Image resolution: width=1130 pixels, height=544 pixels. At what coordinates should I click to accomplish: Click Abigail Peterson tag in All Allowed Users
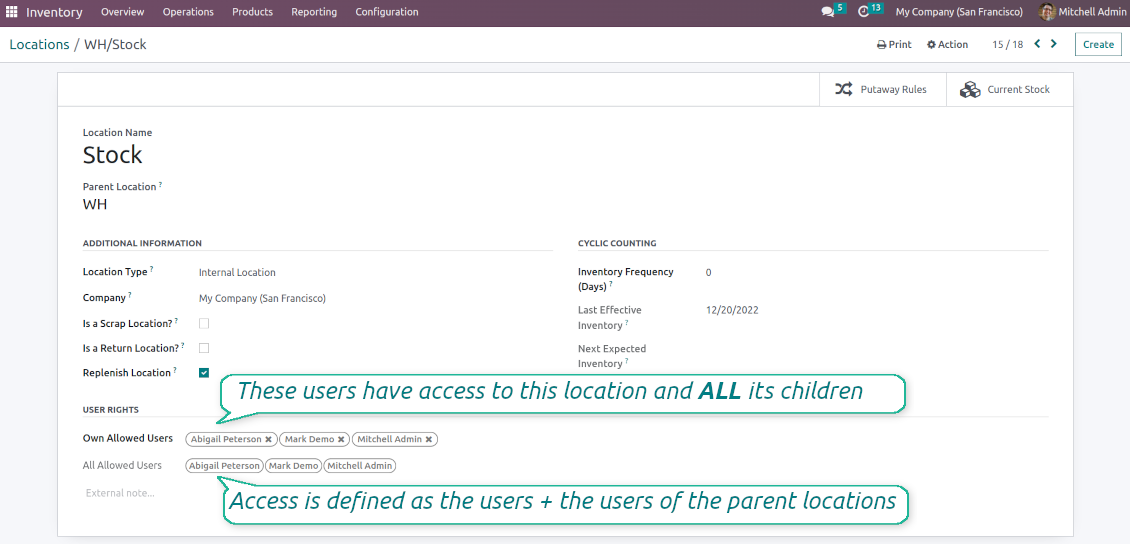click(224, 466)
